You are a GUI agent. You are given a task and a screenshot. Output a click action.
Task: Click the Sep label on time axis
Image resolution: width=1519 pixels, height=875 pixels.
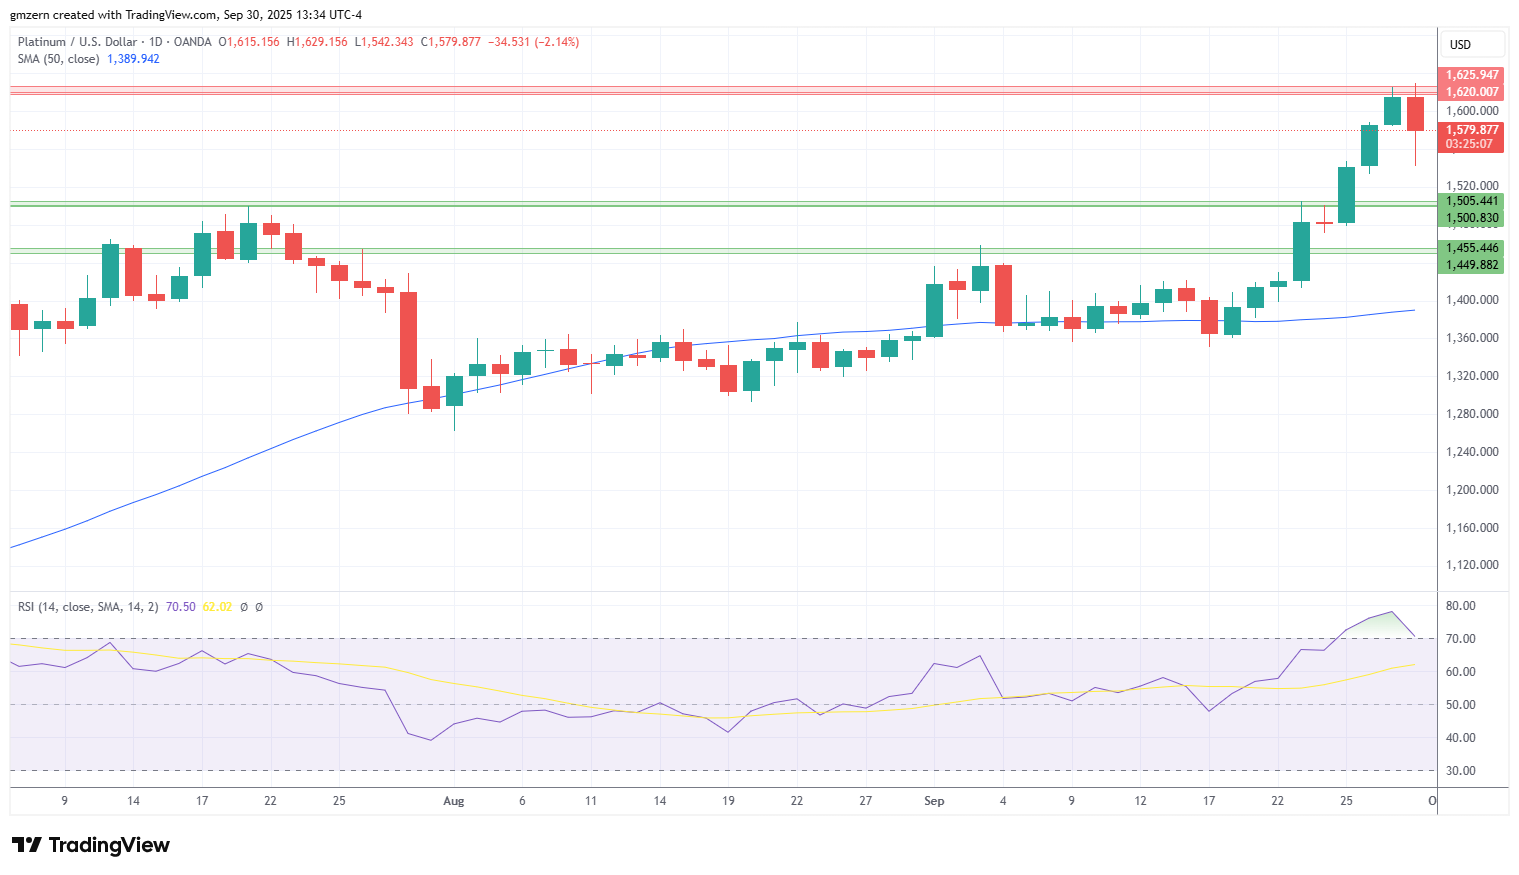coord(934,801)
